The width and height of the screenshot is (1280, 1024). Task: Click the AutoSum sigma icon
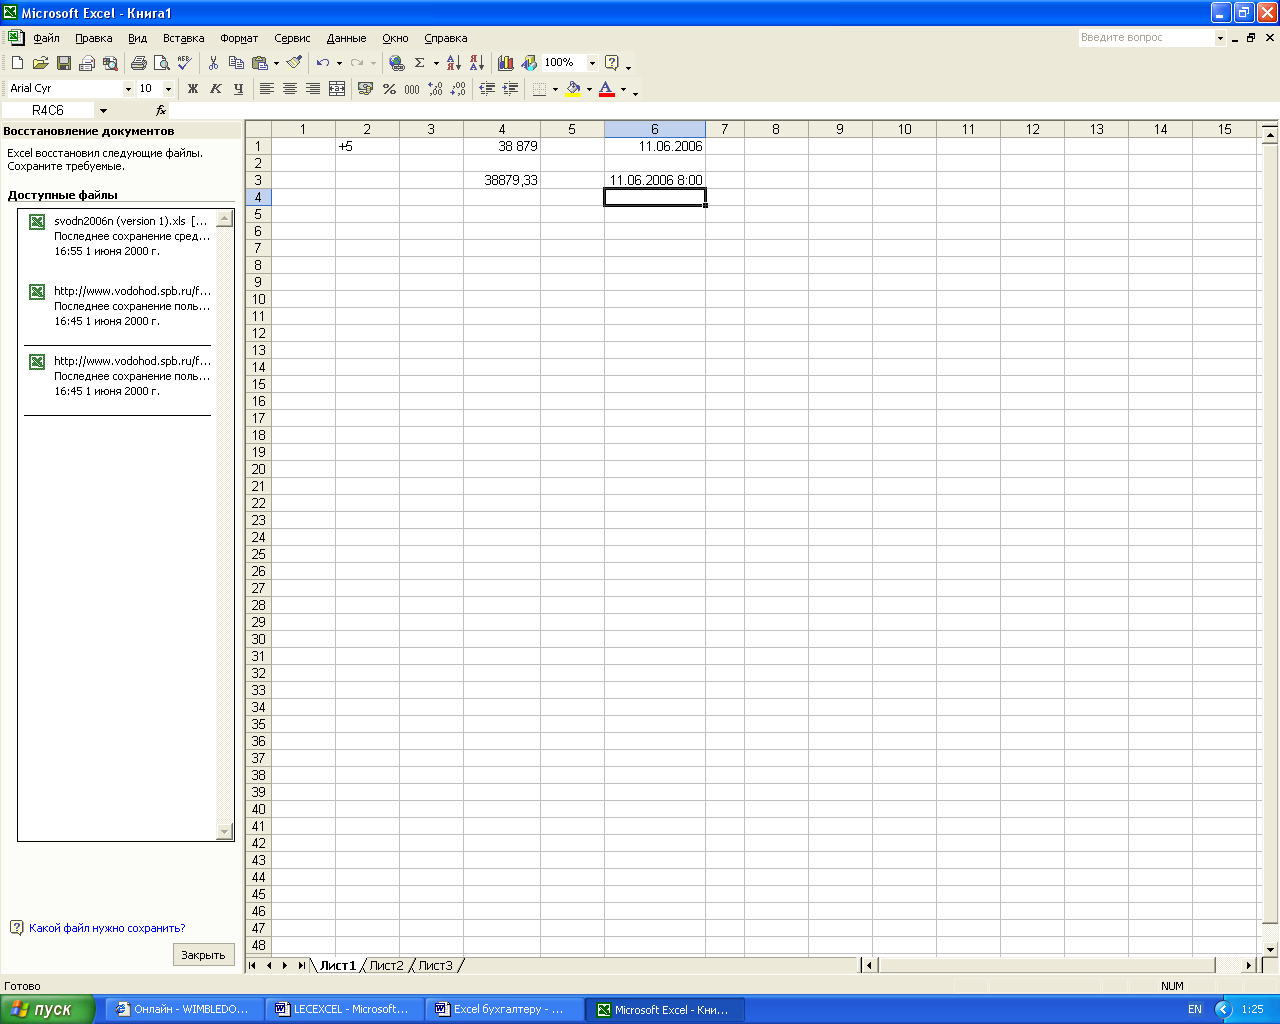tap(420, 63)
